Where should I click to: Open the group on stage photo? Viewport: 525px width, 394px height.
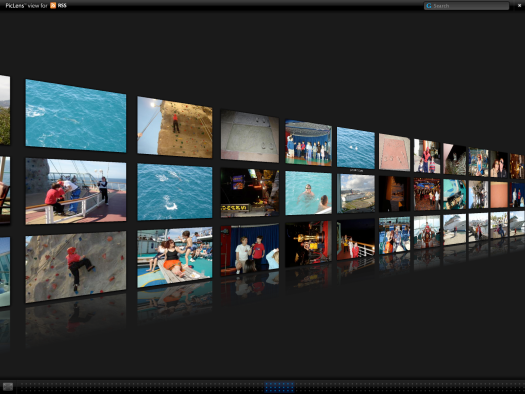click(308, 143)
